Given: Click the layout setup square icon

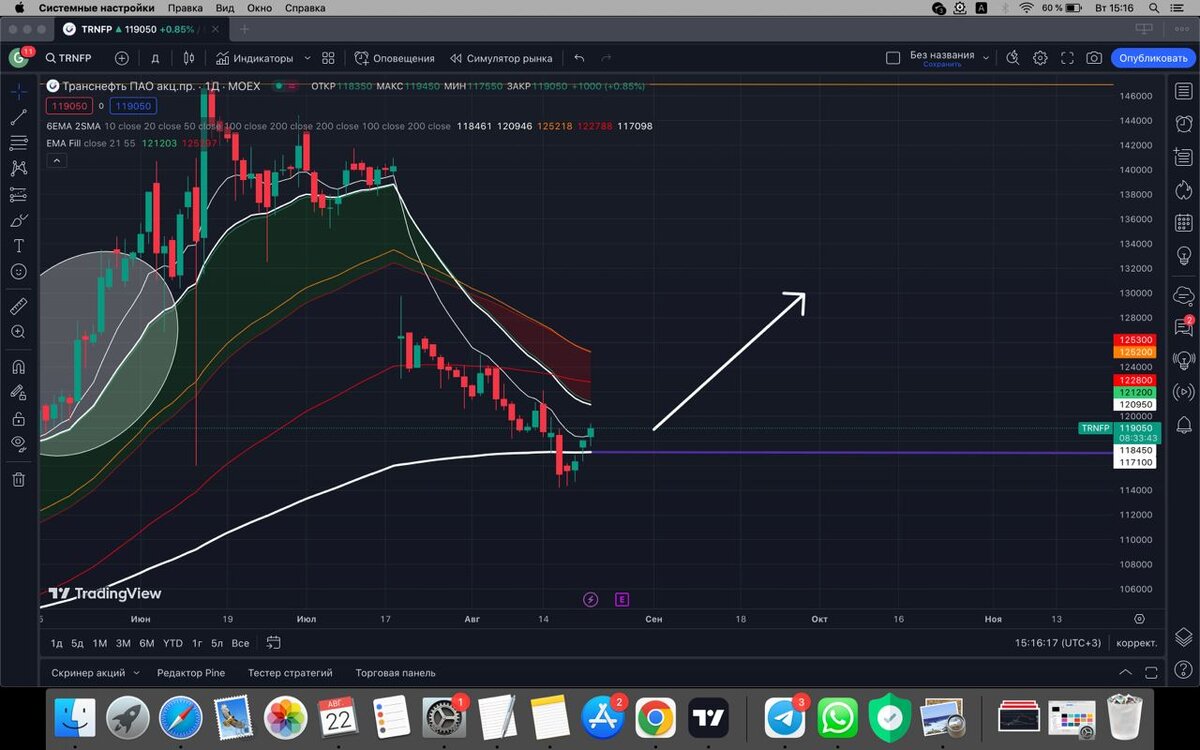Looking at the screenshot, I should click(893, 58).
